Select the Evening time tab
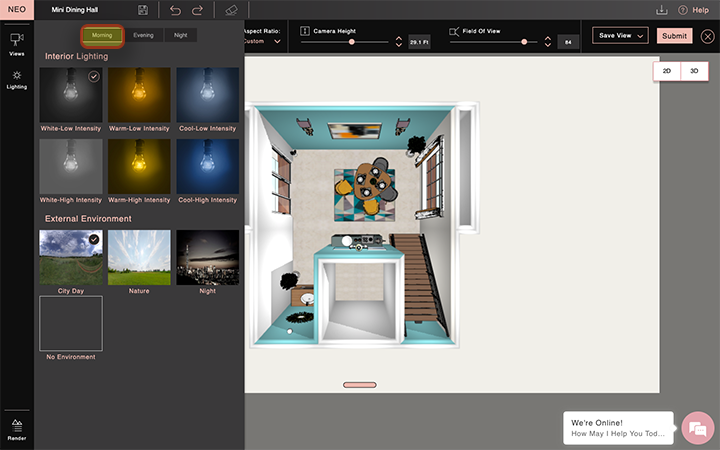The height and width of the screenshot is (450, 720). (x=143, y=35)
